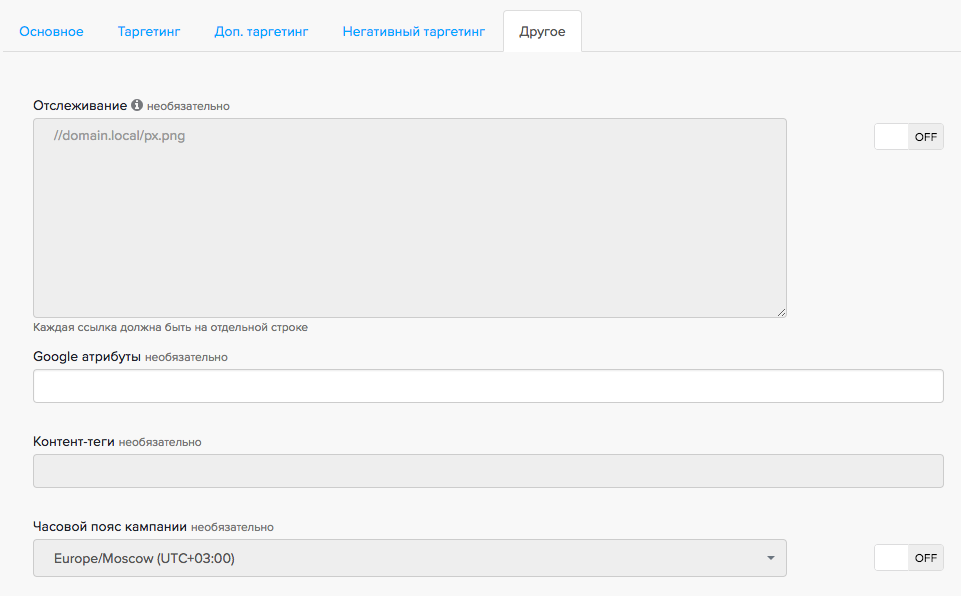
Task: Grab the resize handle of tracking textarea
Action: pos(781,312)
